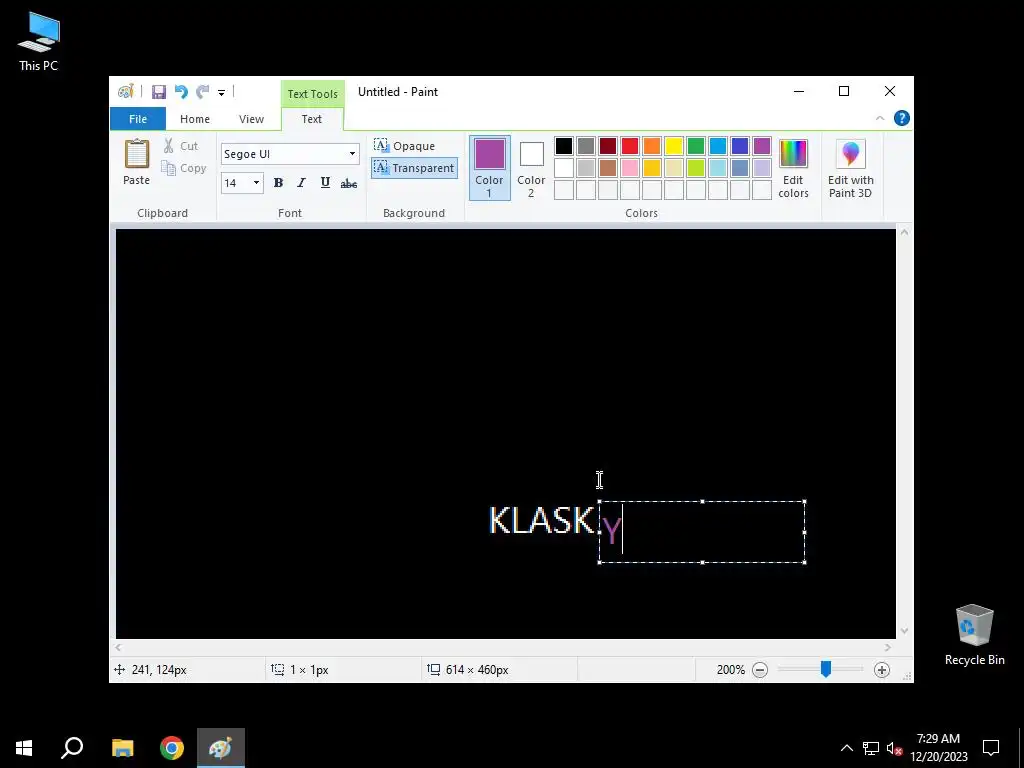This screenshot has width=1024, height=768.
Task: Click the Paint taskbar icon
Action: 221,748
